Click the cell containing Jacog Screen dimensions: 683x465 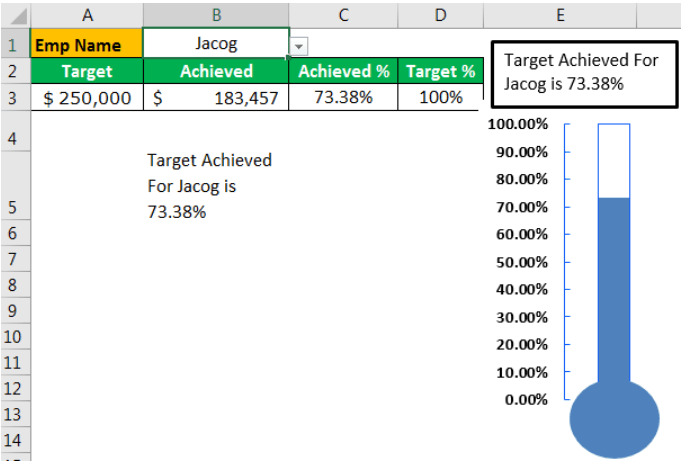(216, 45)
